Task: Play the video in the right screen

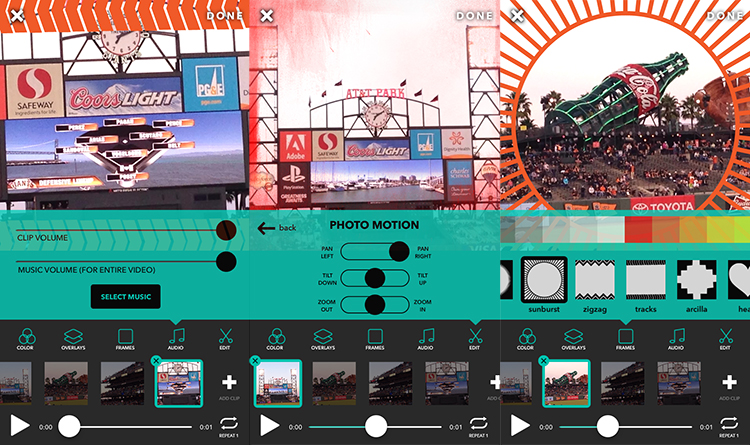Action: pyautogui.click(x=520, y=425)
